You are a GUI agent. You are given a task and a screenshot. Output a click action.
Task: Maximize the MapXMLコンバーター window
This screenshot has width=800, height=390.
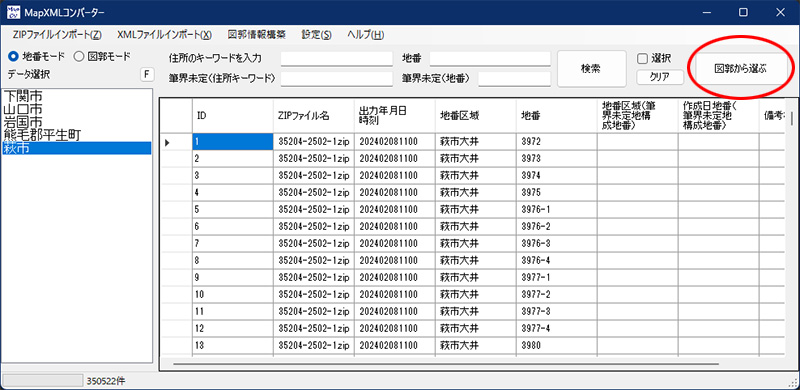743,12
